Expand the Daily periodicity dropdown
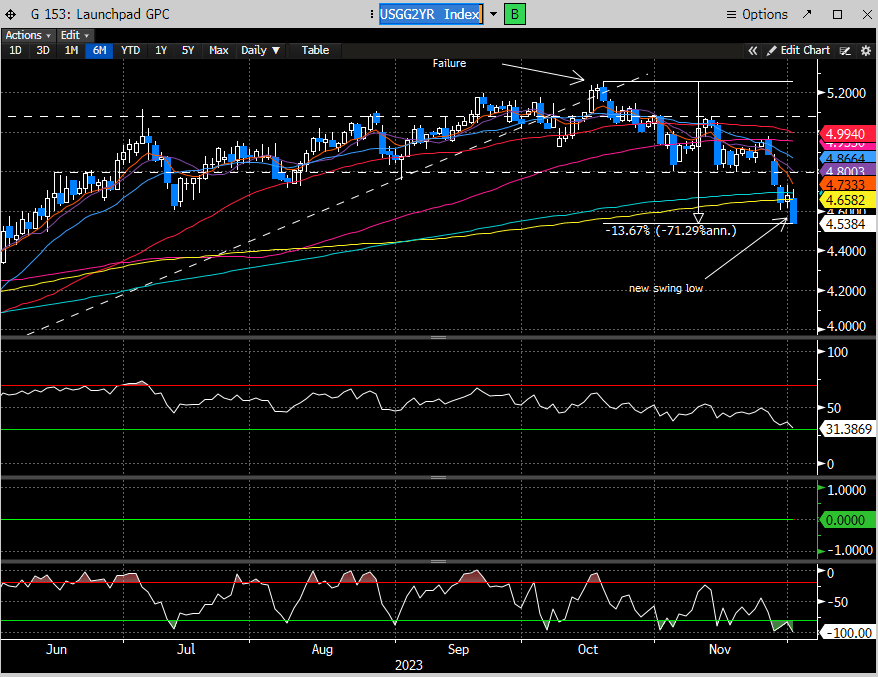 tap(260, 50)
